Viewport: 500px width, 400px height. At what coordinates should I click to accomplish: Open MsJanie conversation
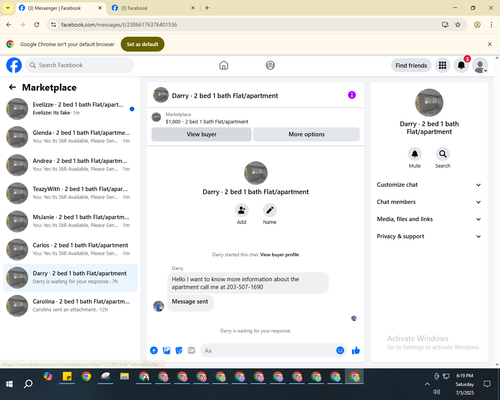tap(70, 221)
